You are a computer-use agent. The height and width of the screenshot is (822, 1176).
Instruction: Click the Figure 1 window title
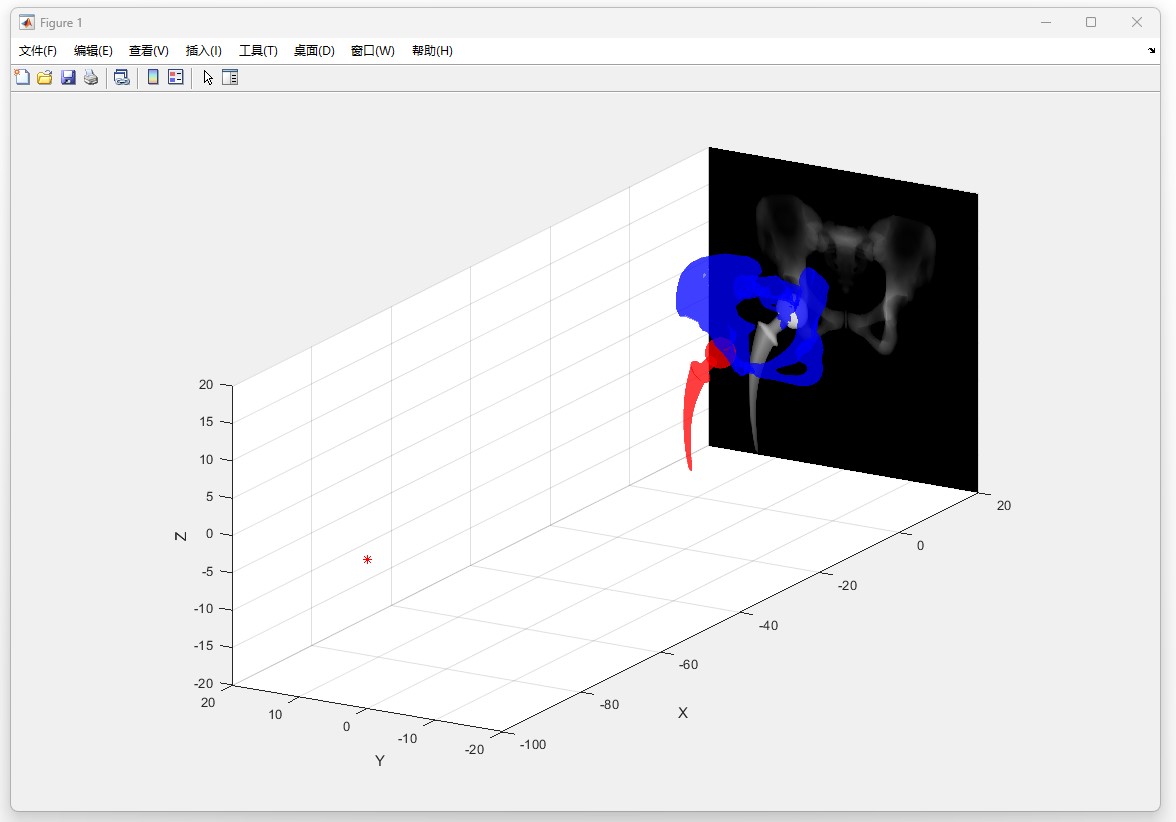pos(61,22)
